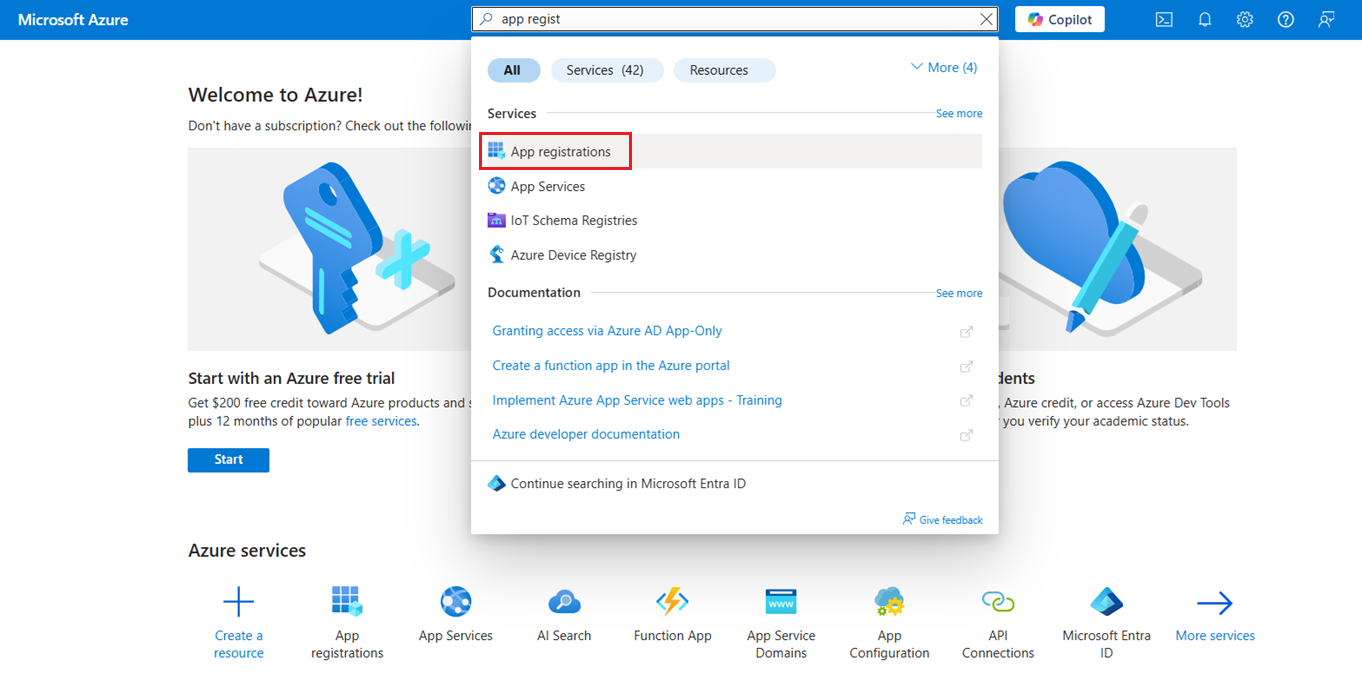Click App Services icon in search results
This screenshot has height=674, width=1362.
point(496,186)
